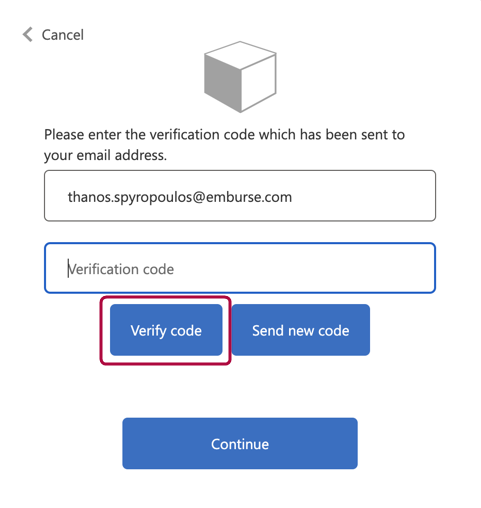Select the 3D box image above form
481x508 pixels.
(240, 77)
